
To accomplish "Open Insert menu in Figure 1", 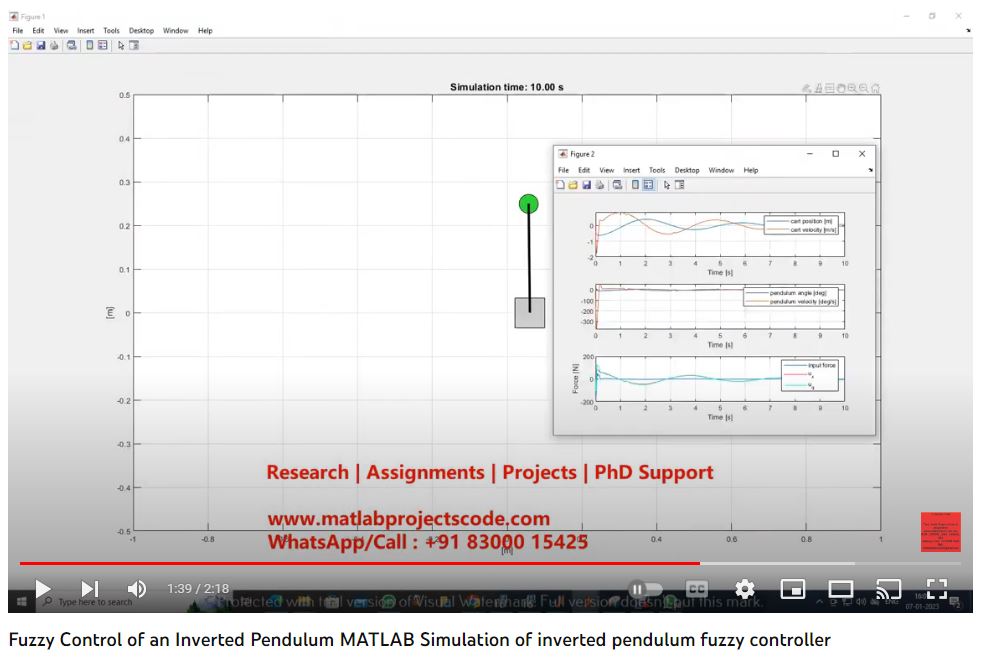I will pyautogui.click(x=86, y=30).
